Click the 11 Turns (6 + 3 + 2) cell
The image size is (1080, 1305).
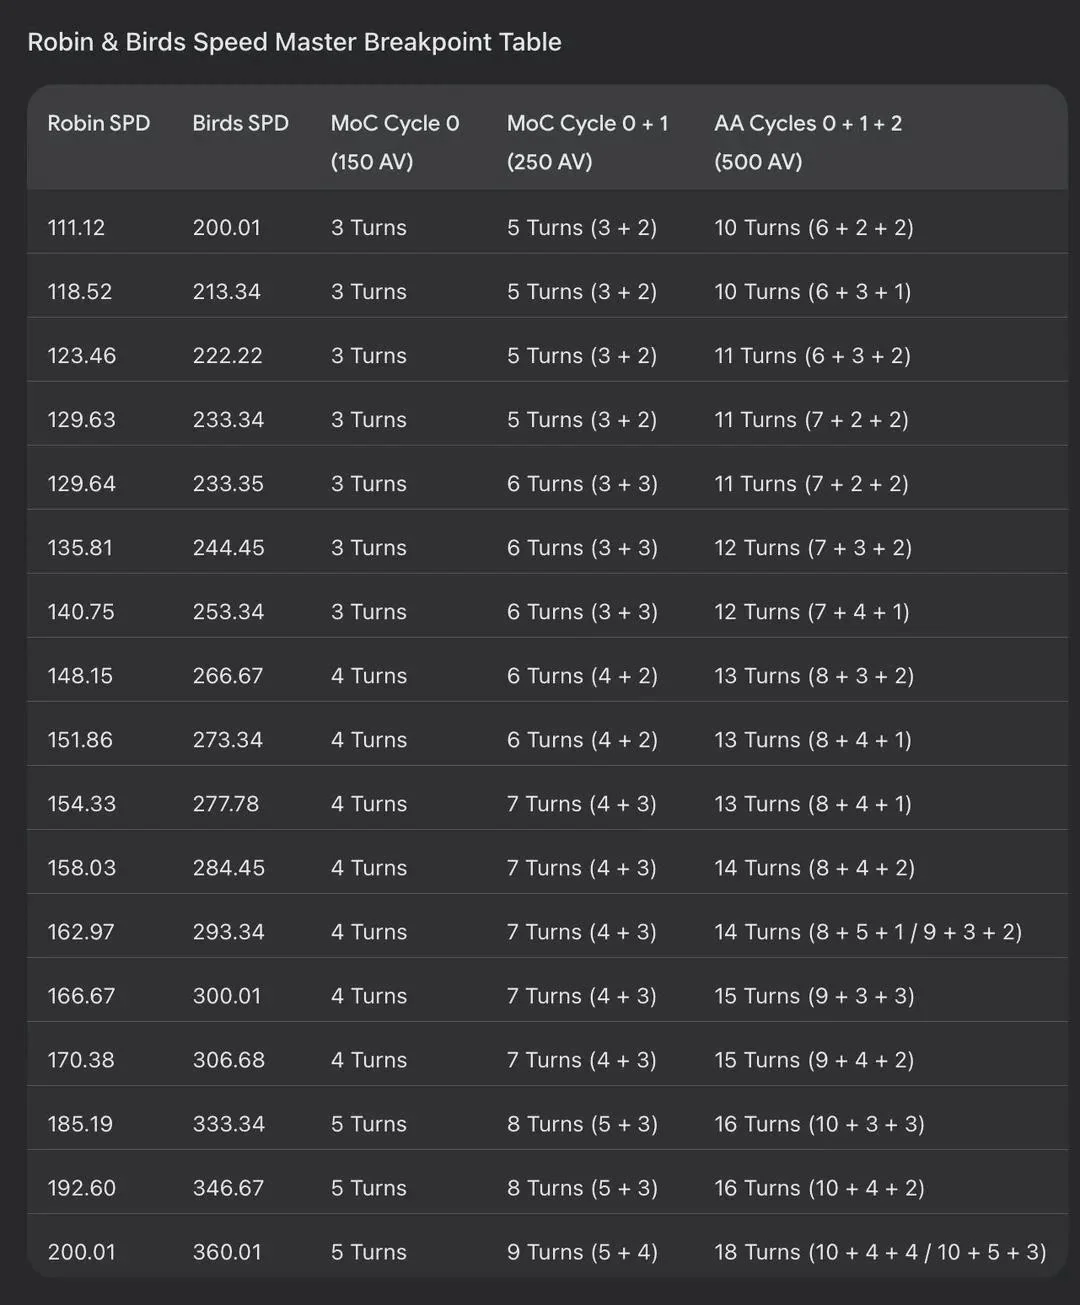point(812,356)
